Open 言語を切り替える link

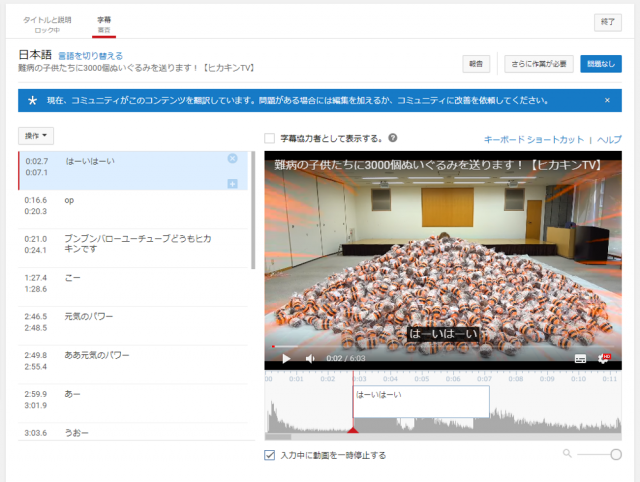(90, 56)
